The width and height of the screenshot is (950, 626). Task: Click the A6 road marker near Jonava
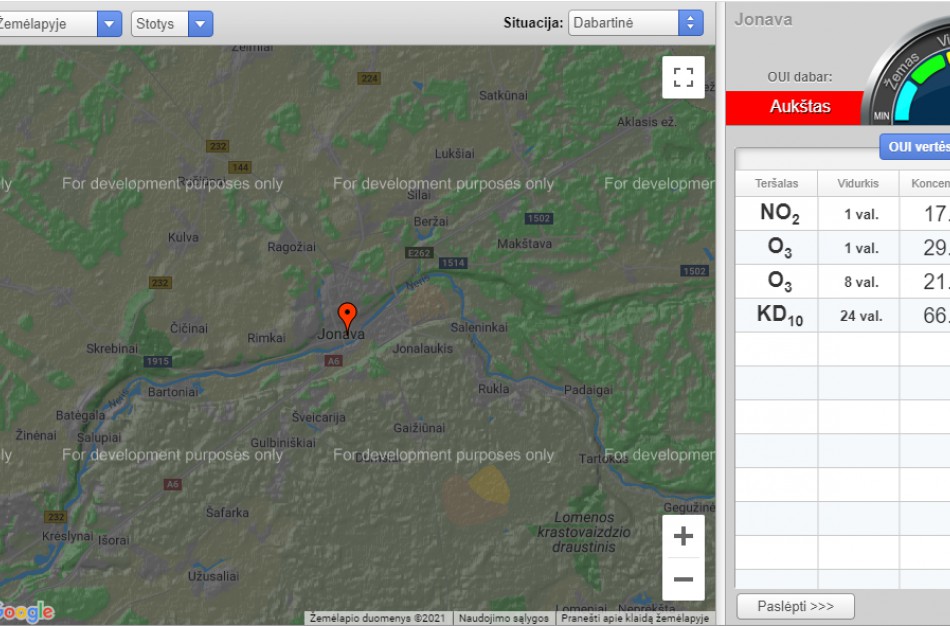click(333, 361)
